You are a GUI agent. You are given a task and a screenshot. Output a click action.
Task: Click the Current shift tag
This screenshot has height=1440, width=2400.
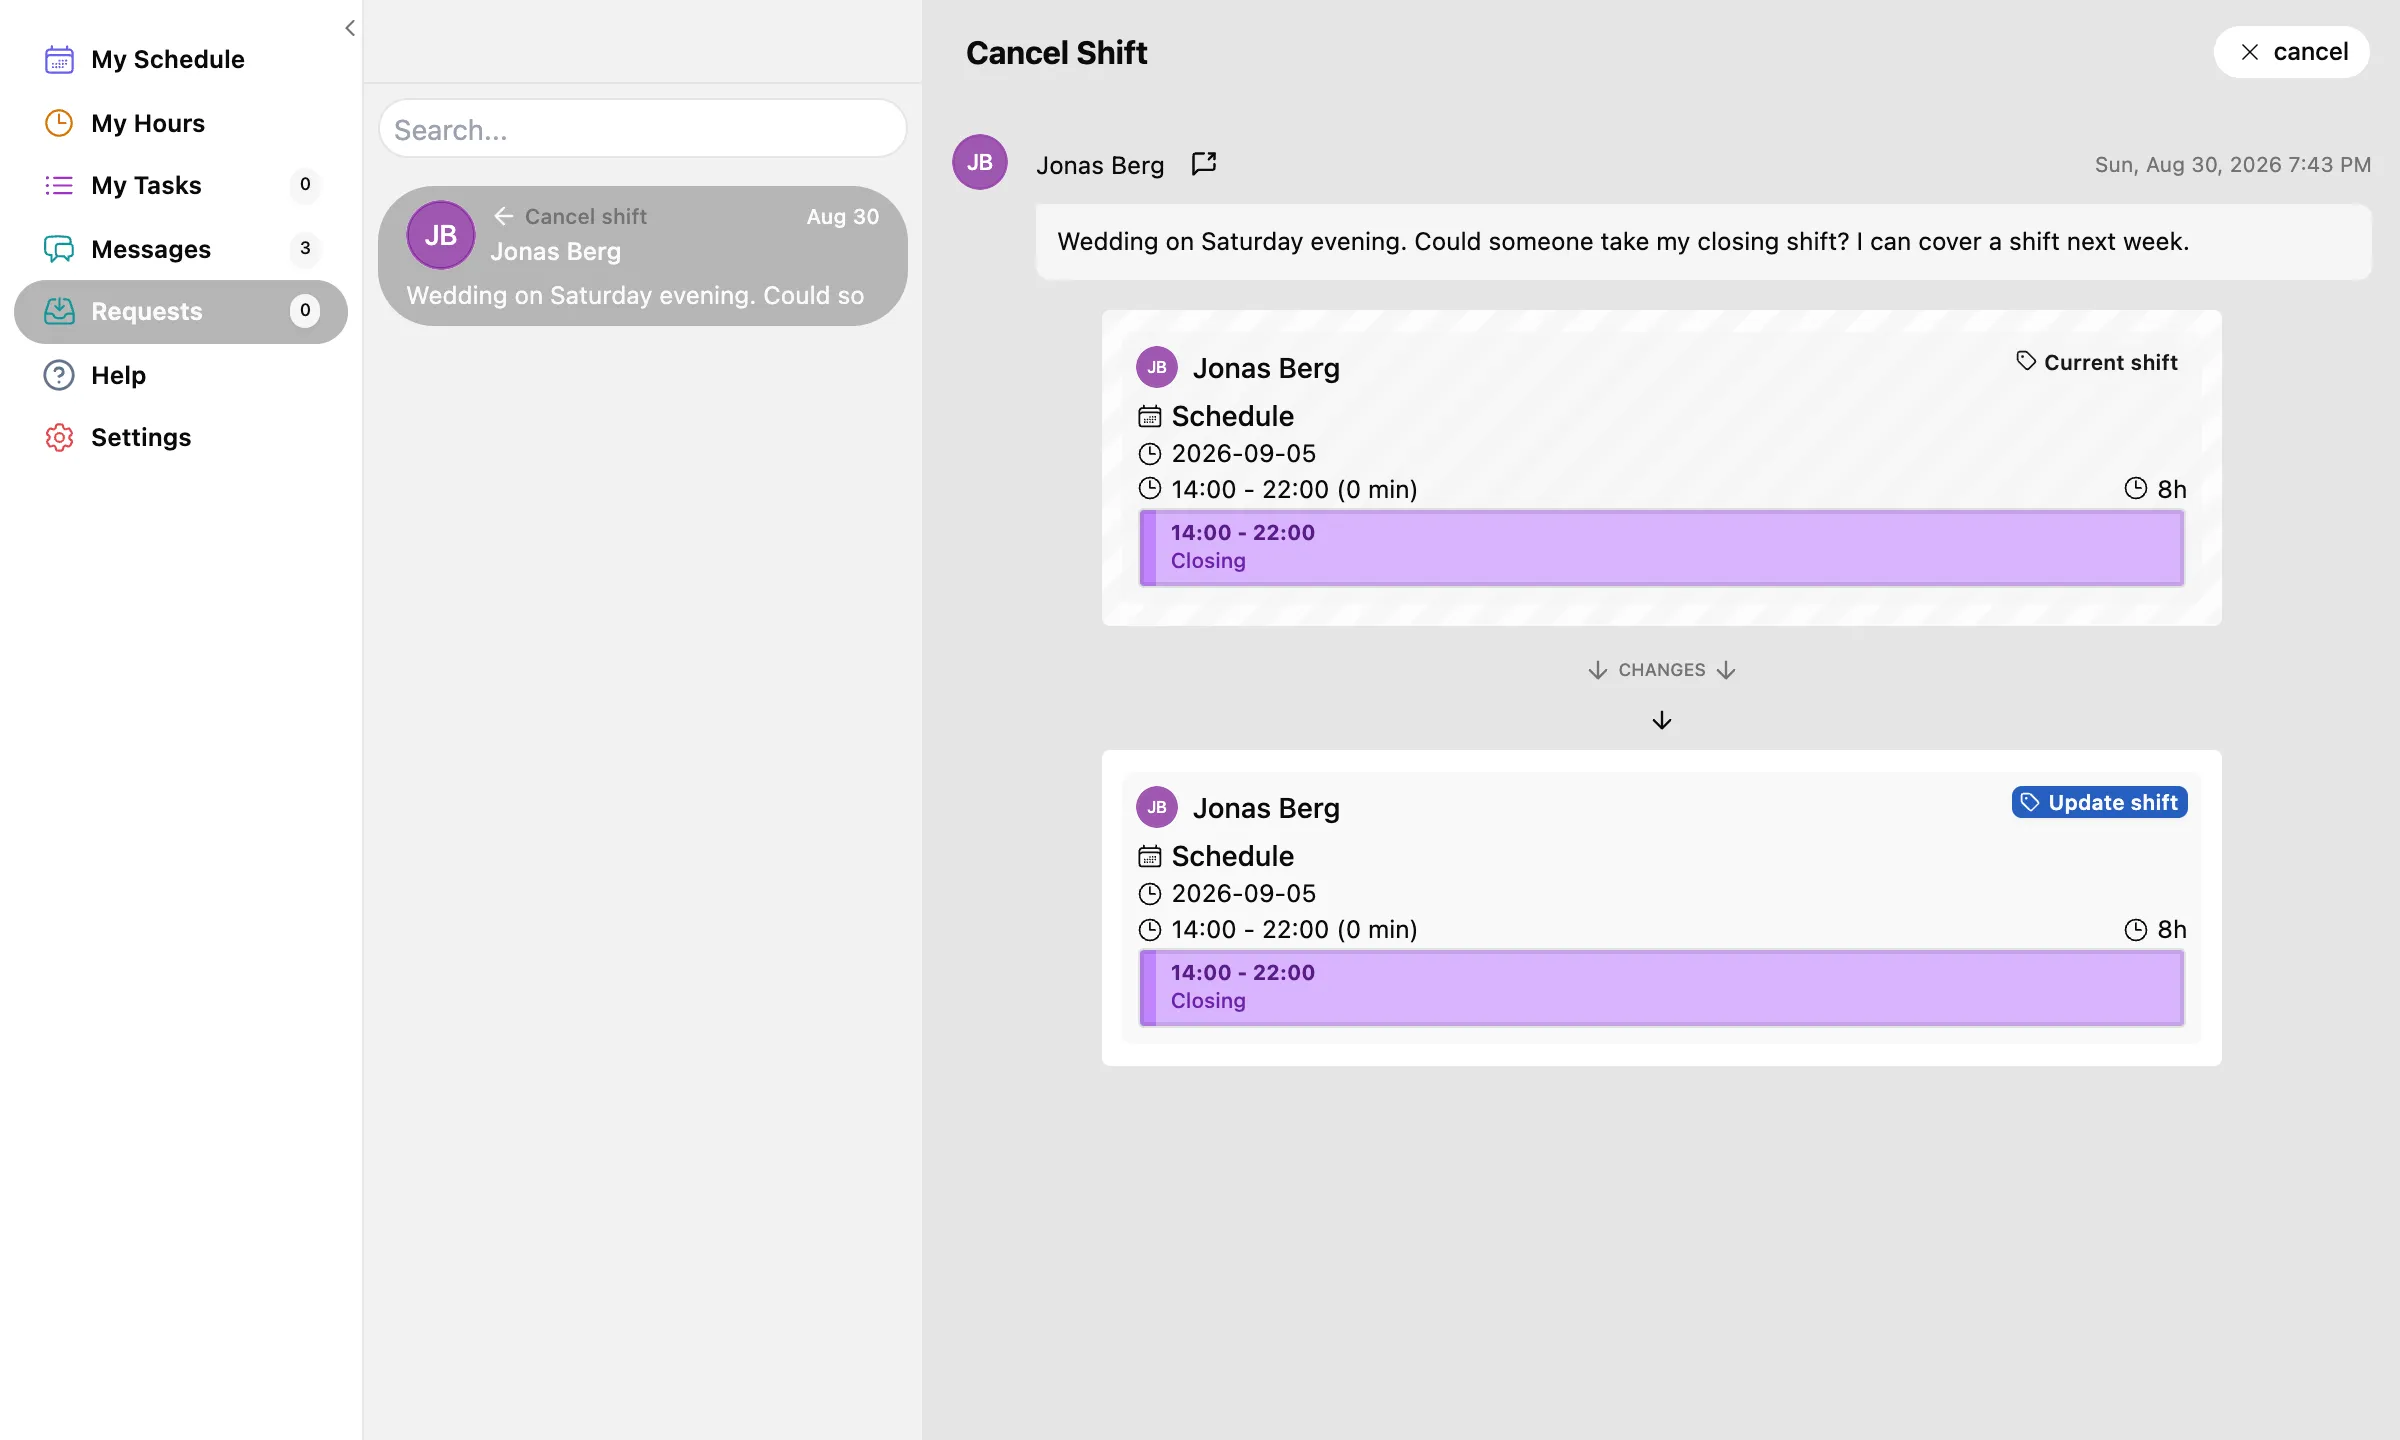[2097, 362]
